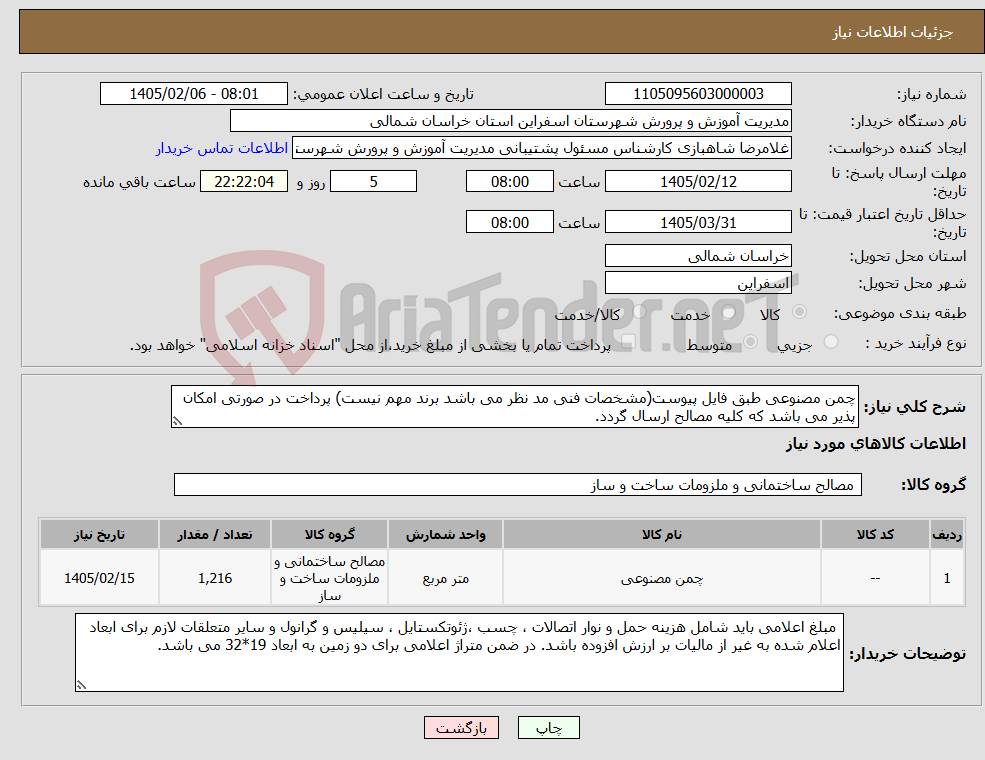Click the goods group field مصالح ساختمانی

(518, 485)
